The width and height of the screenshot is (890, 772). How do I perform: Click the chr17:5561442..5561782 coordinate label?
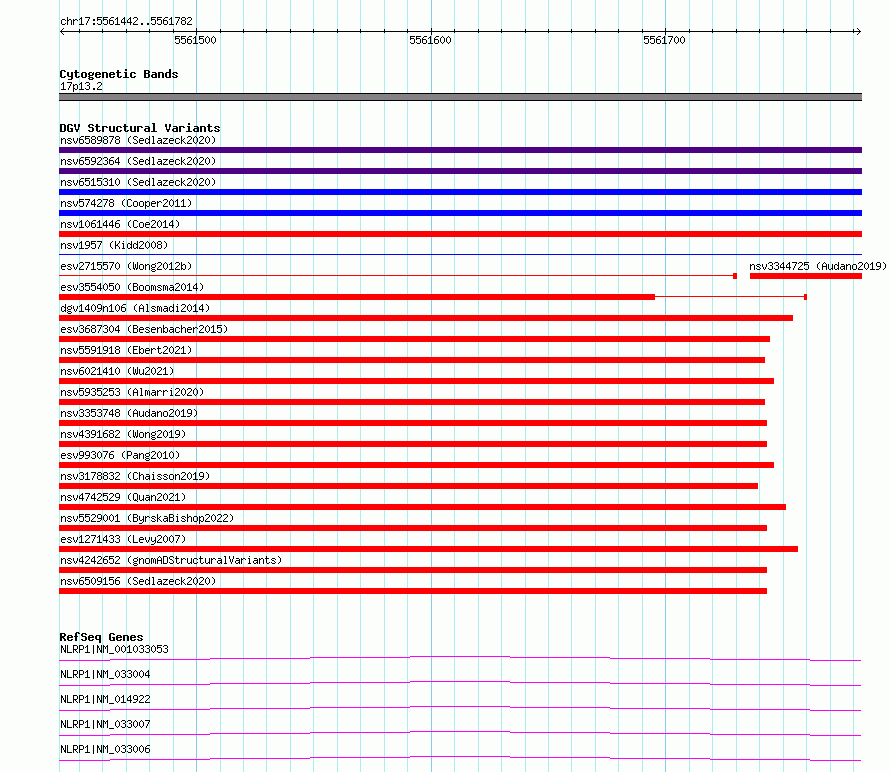(x=126, y=21)
